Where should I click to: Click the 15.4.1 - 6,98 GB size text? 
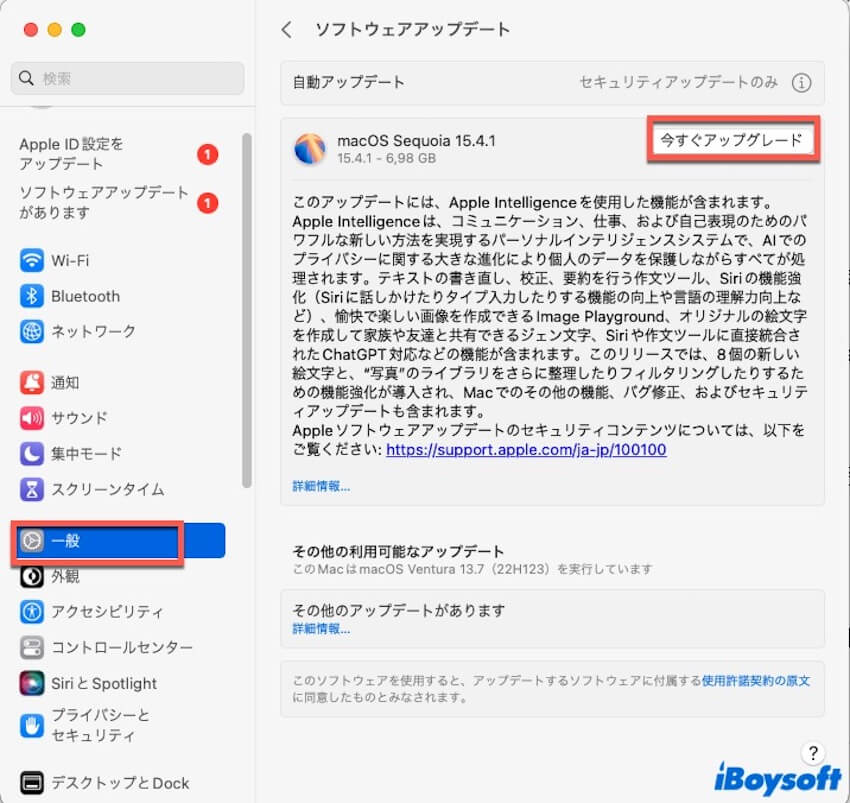coord(387,158)
